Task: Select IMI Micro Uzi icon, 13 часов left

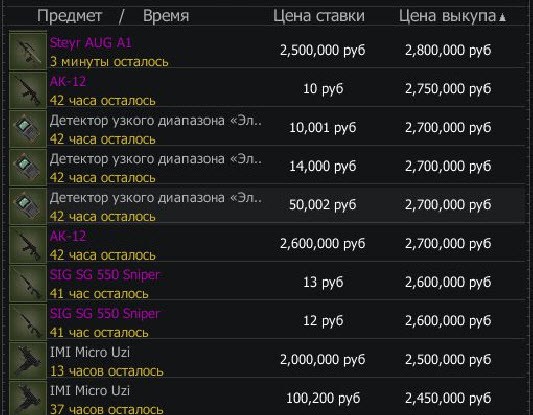Action: pyautogui.click(x=28, y=361)
